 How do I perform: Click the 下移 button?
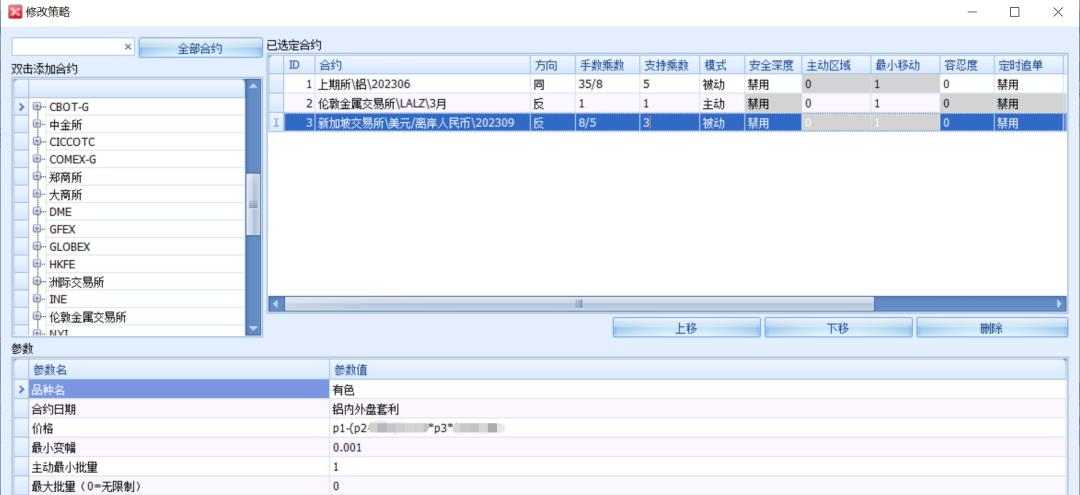(x=838, y=328)
